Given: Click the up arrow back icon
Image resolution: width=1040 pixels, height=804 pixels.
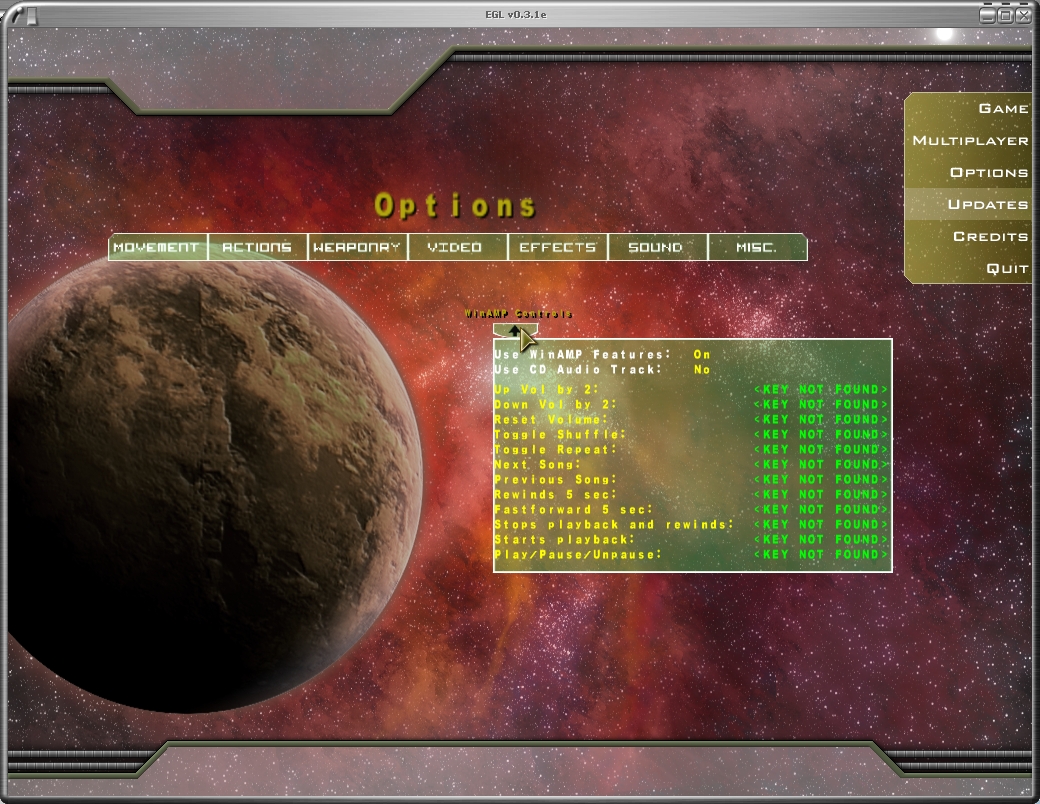Looking at the screenshot, I should (x=515, y=330).
